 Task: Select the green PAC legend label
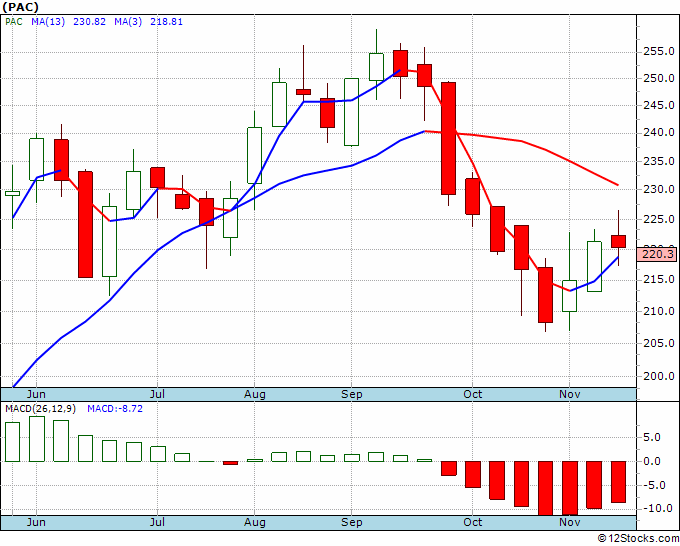click(14, 22)
